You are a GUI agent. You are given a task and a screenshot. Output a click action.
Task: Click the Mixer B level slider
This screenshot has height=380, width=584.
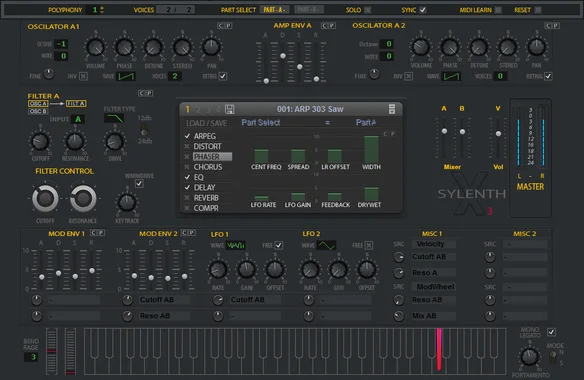[462, 132]
